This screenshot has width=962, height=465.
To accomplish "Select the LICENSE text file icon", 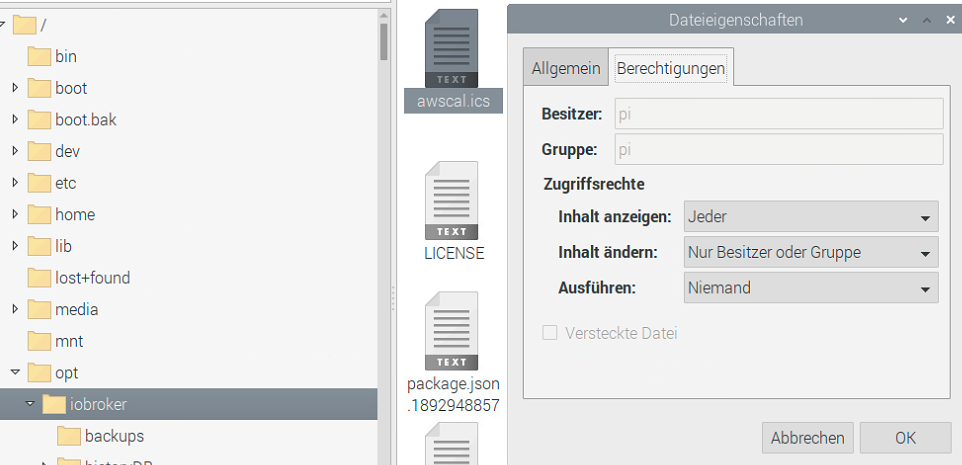I will [451, 200].
